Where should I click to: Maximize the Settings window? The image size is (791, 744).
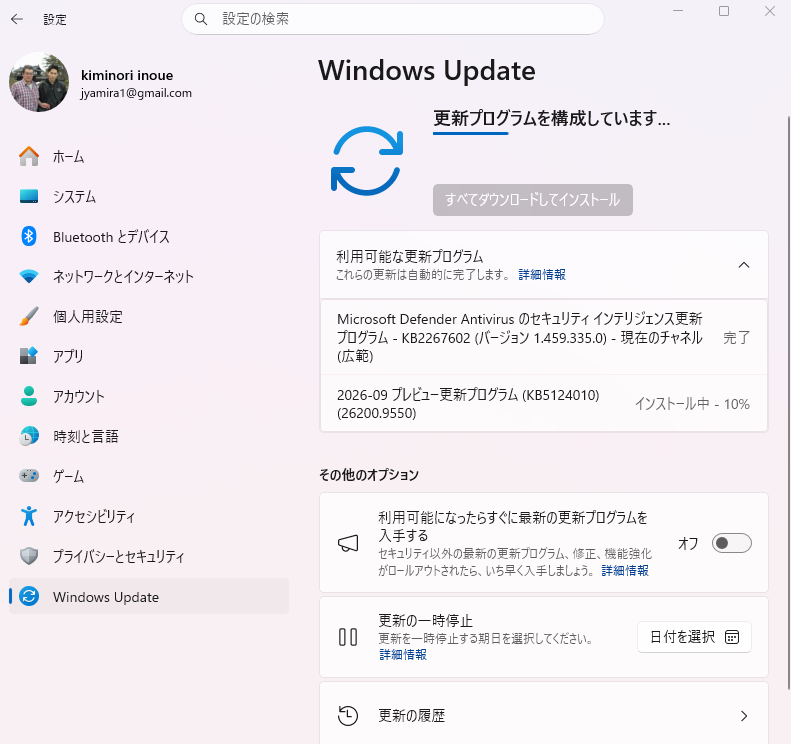pyautogui.click(x=724, y=11)
